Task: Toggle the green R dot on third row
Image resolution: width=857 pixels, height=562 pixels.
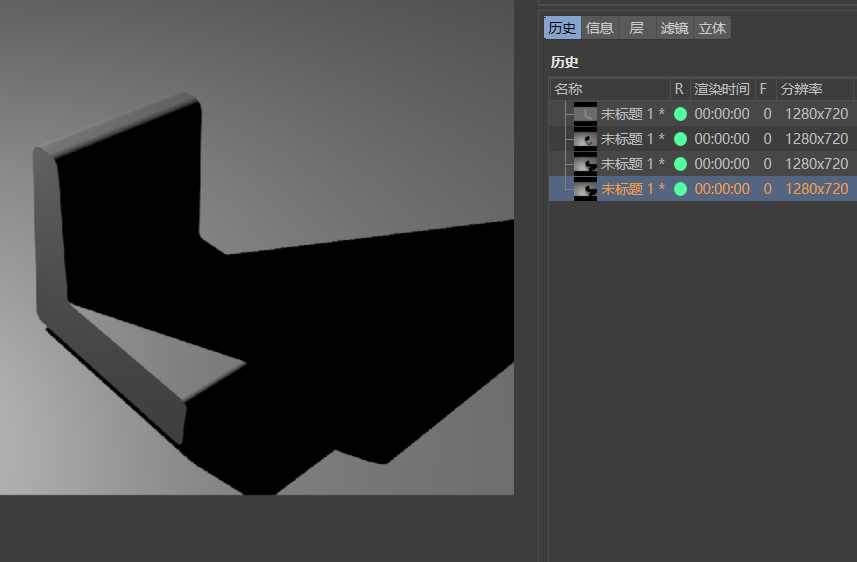Action: (681, 164)
